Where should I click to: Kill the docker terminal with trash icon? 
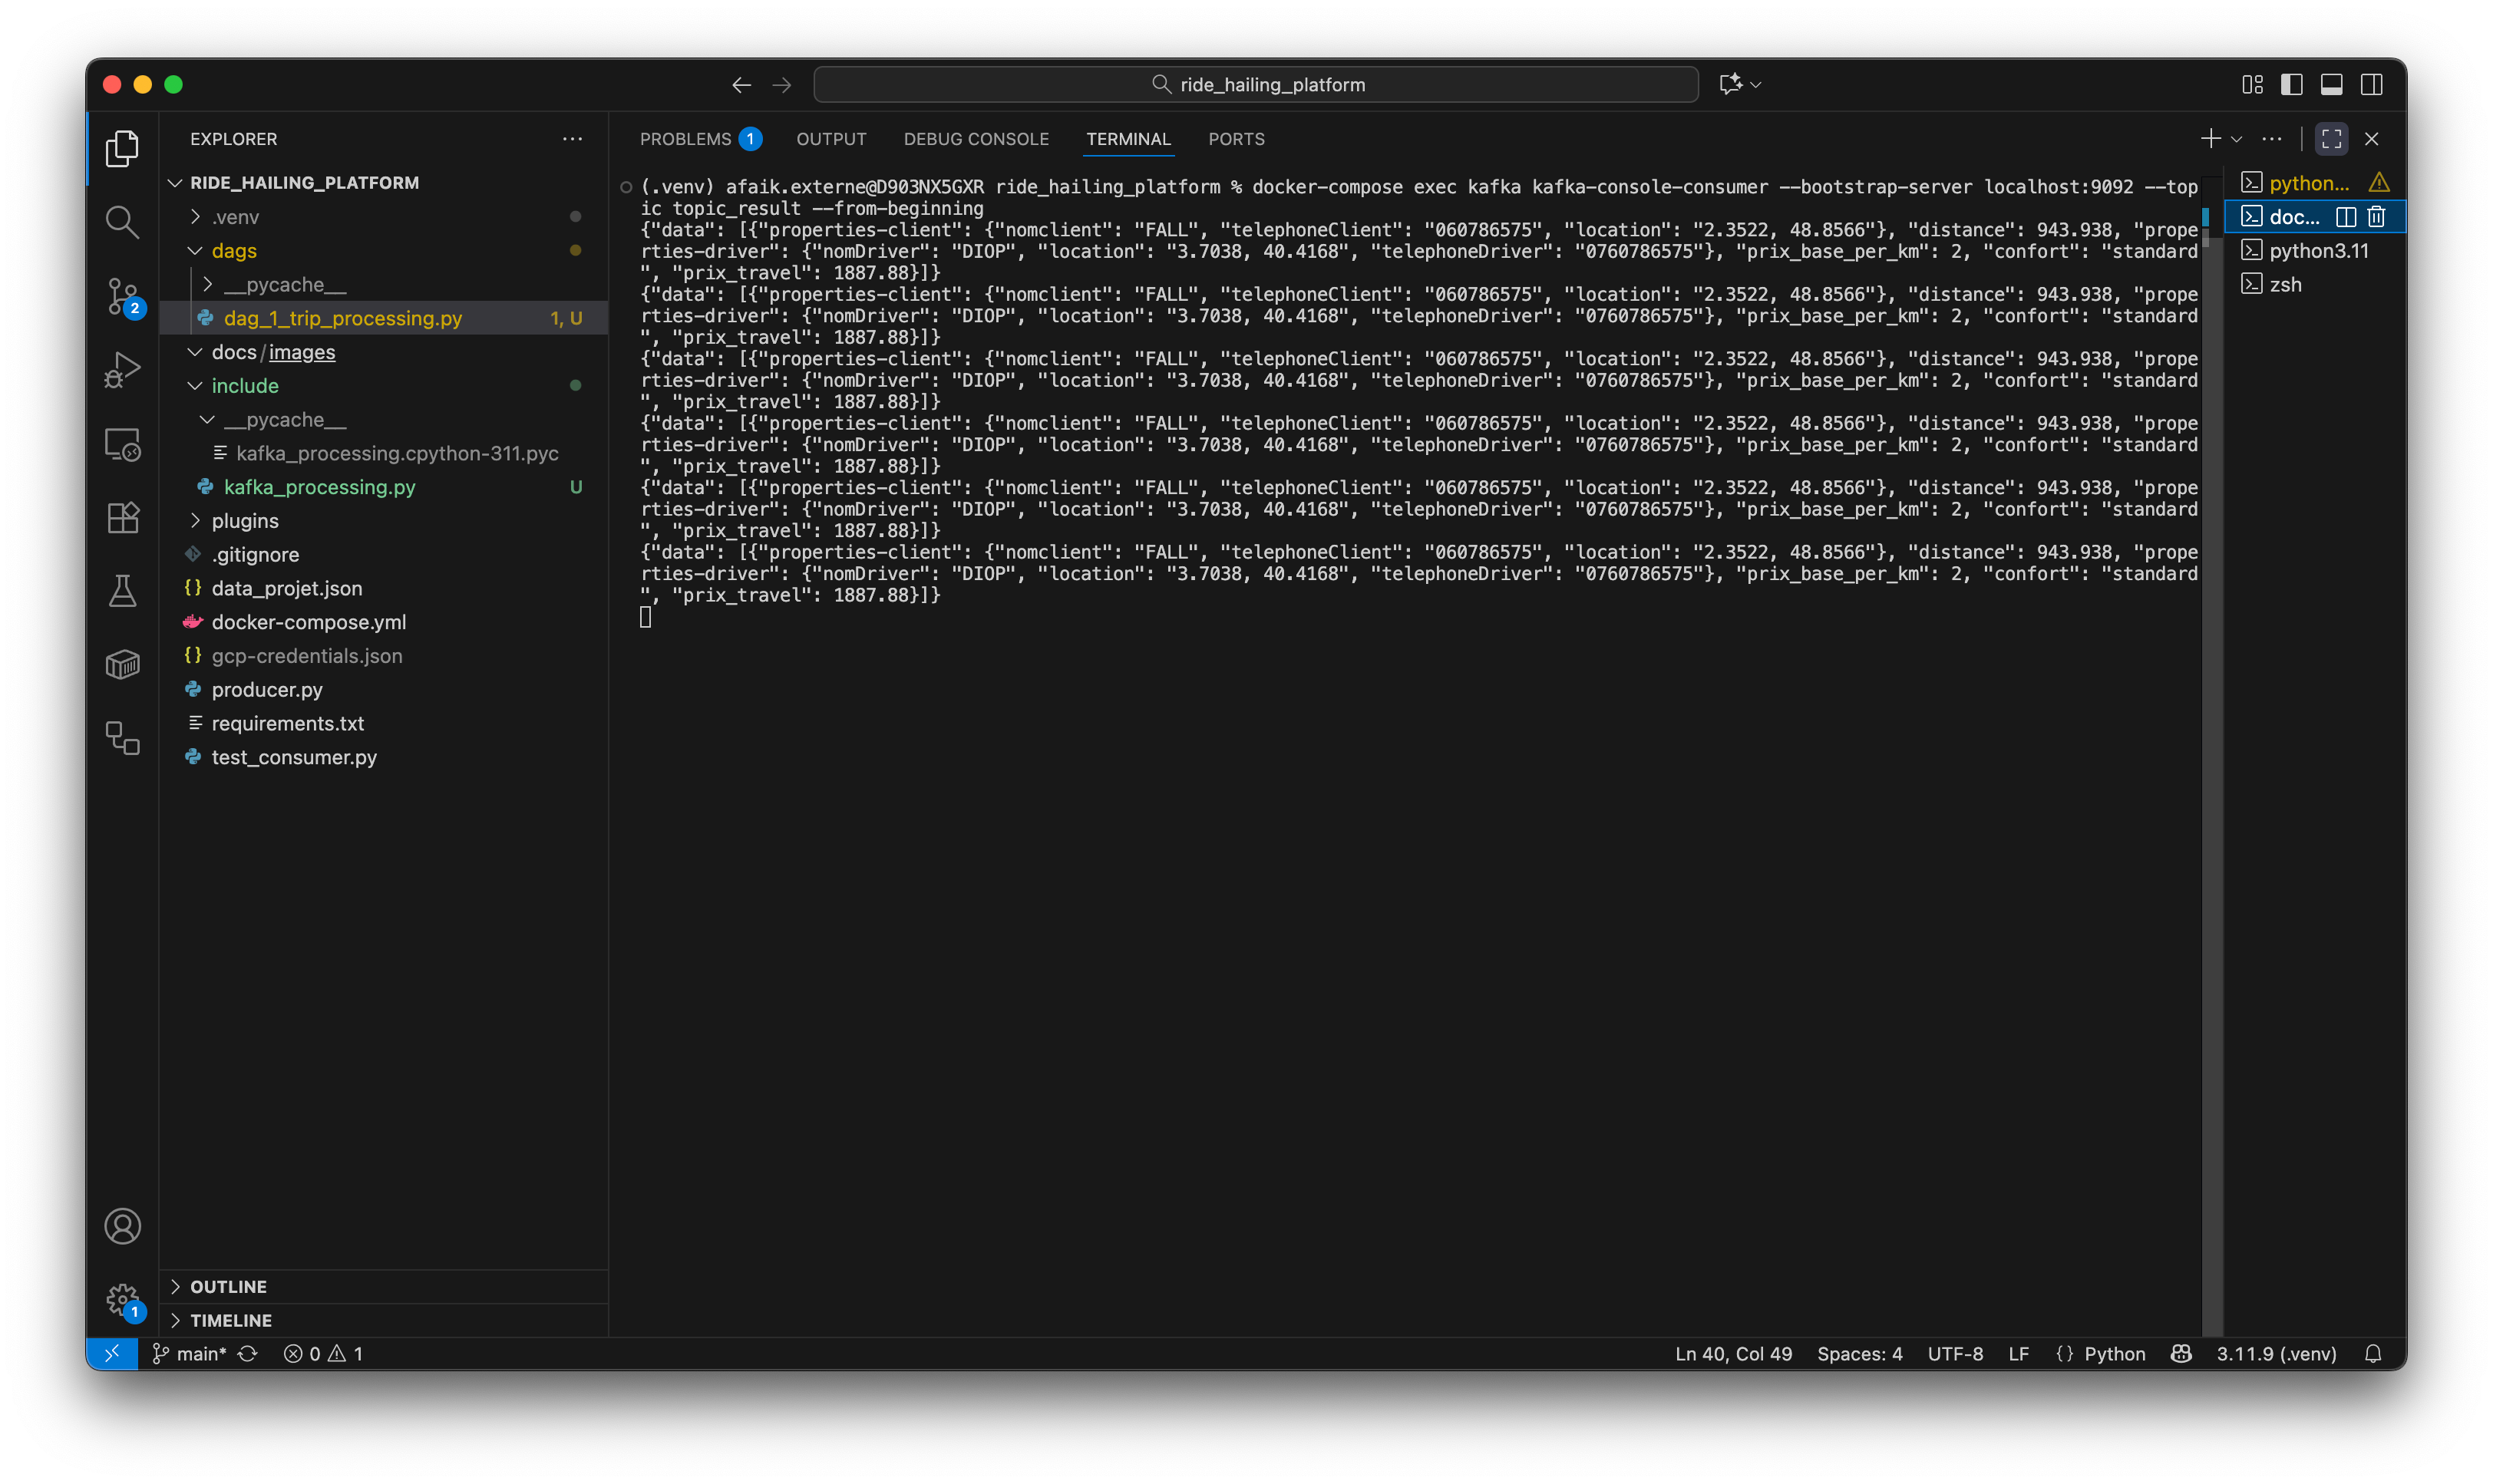(2376, 216)
